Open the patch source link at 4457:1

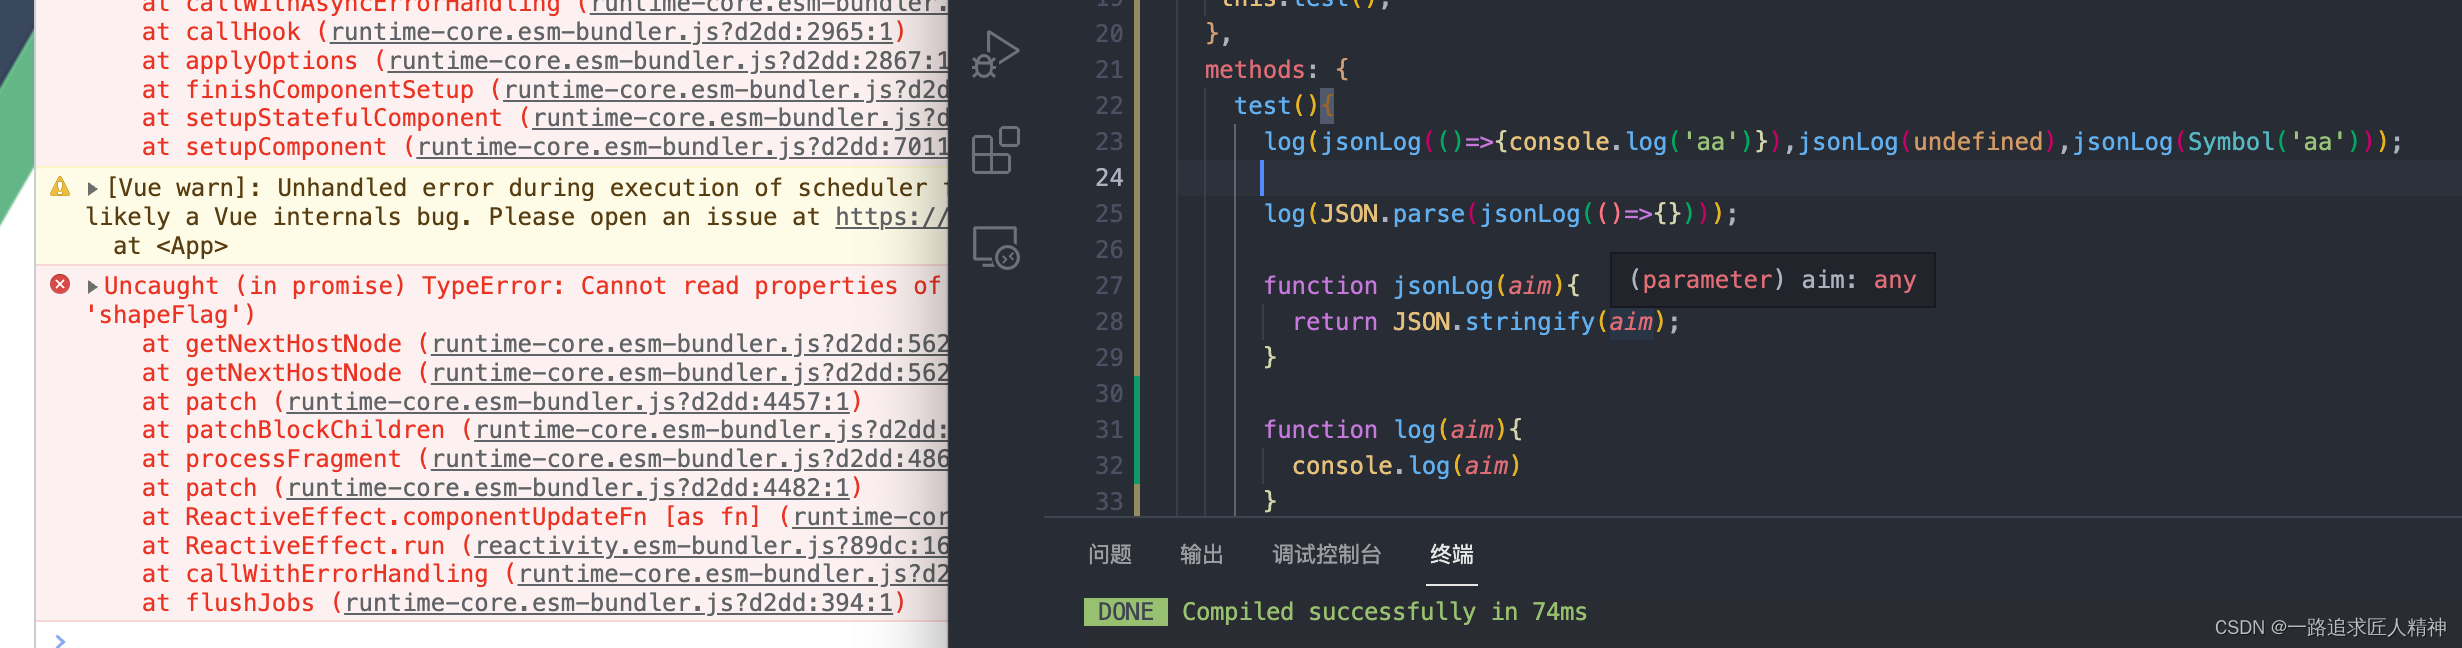[568, 402]
